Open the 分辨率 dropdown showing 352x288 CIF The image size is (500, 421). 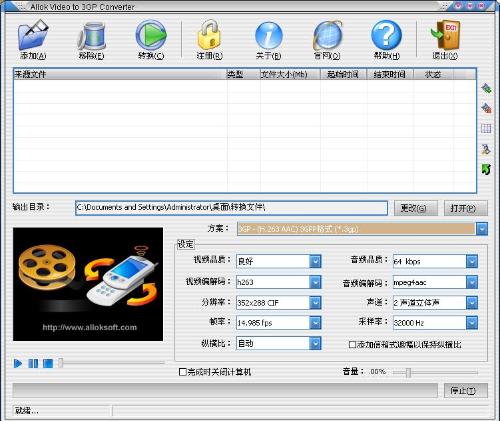point(315,303)
